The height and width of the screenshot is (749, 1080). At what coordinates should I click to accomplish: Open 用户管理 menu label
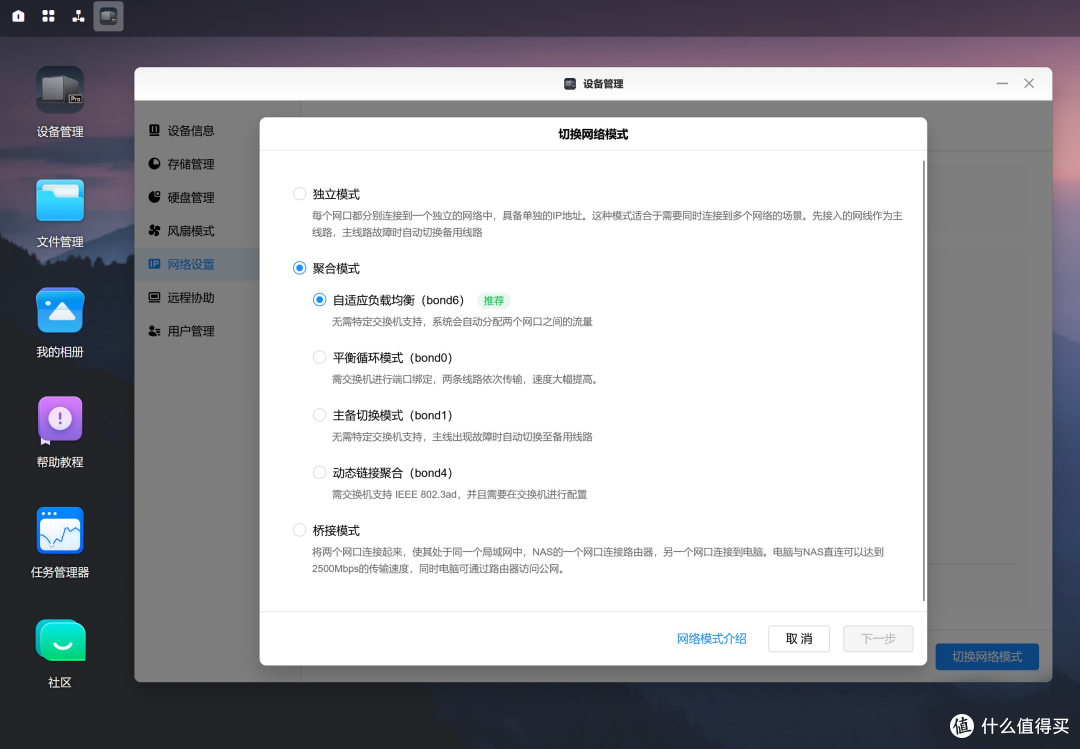point(191,331)
